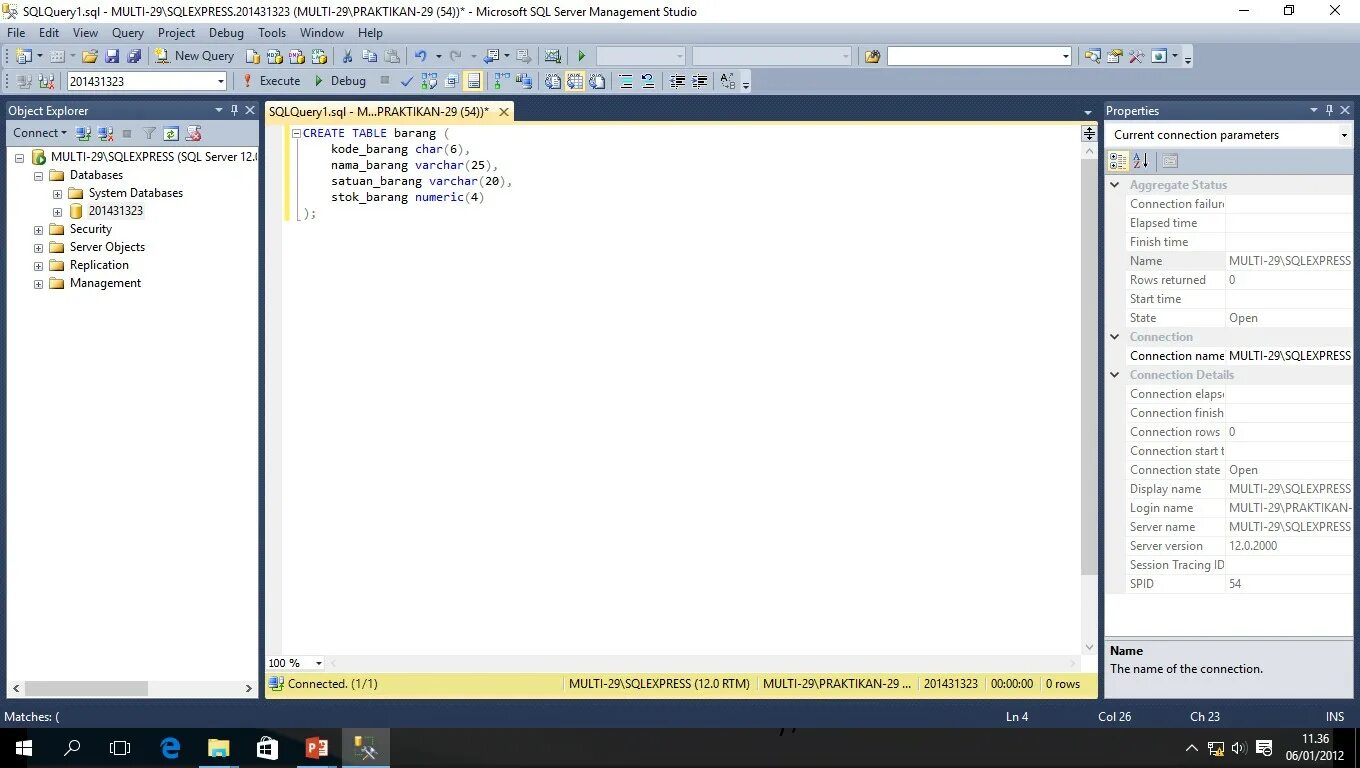Image resolution: width=1360 pixels, height=768 pixels.
Task: Toggle Results to File mode
Action: (597, 81)
